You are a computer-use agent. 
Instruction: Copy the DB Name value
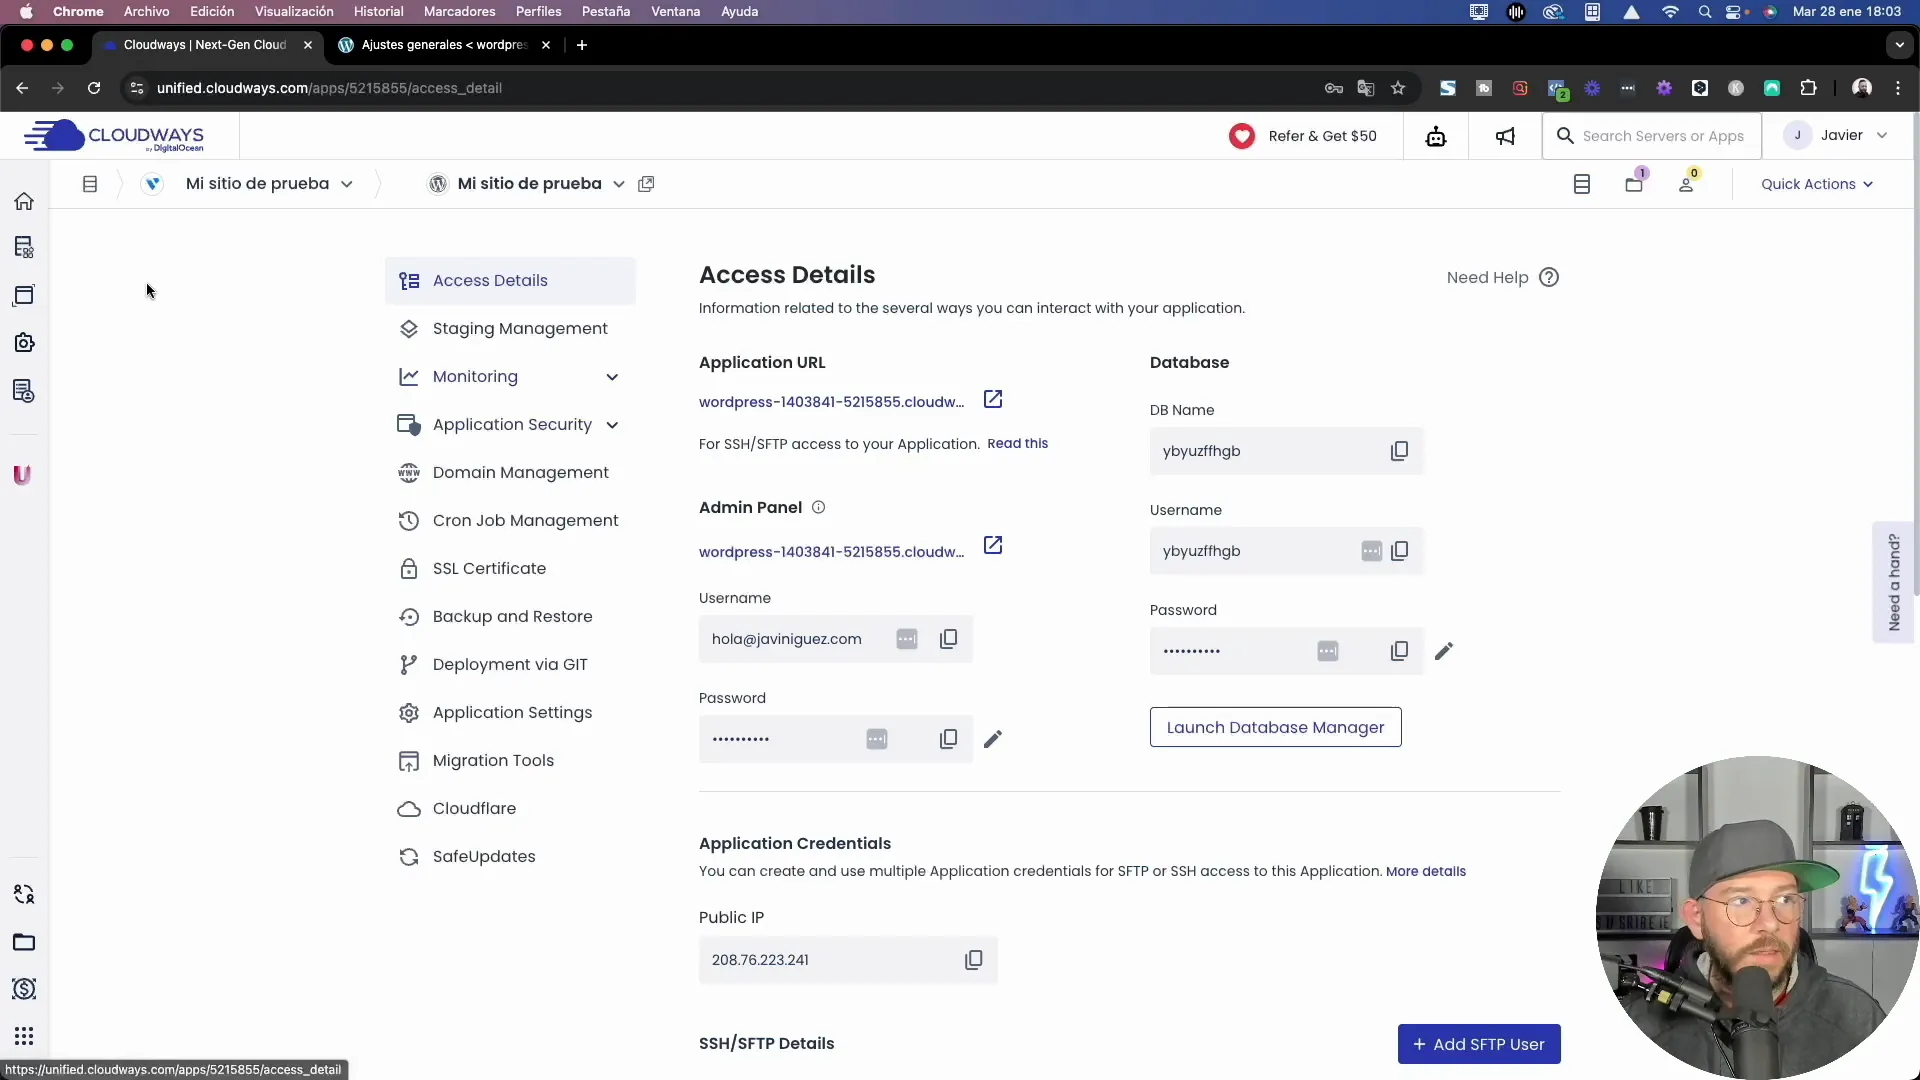(x=1399, y=451)
